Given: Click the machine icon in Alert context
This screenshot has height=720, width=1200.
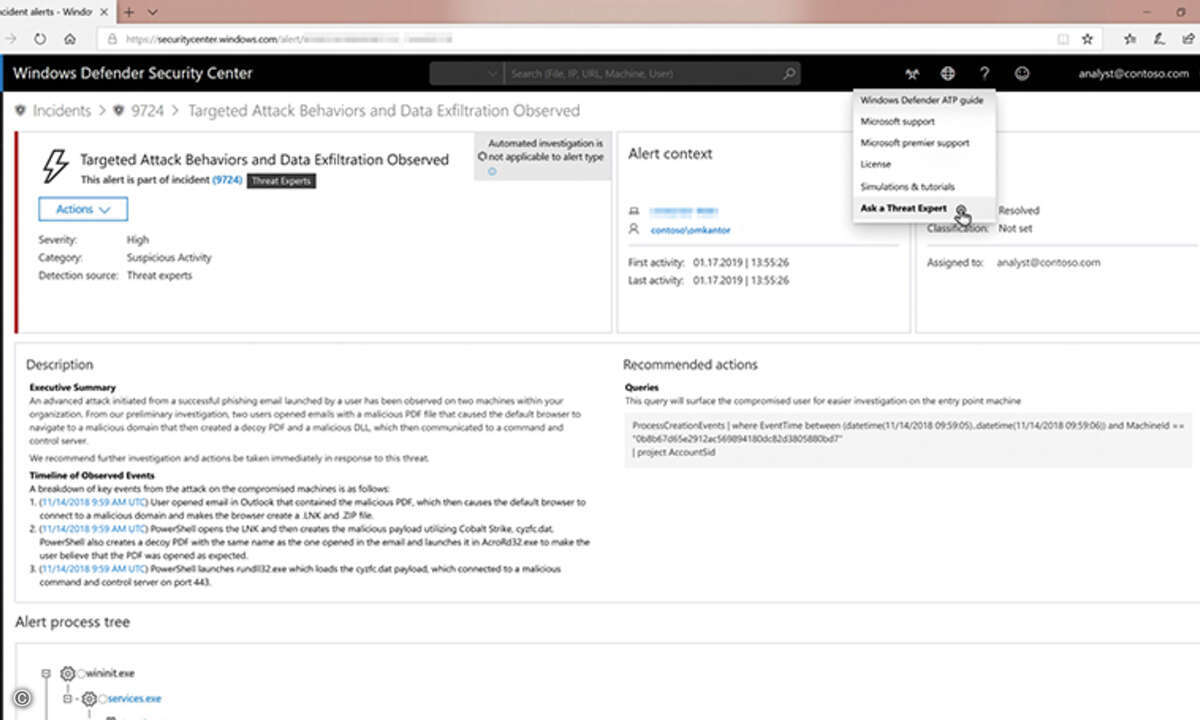Looking at the screenshot, I should (x=633, y=211).
